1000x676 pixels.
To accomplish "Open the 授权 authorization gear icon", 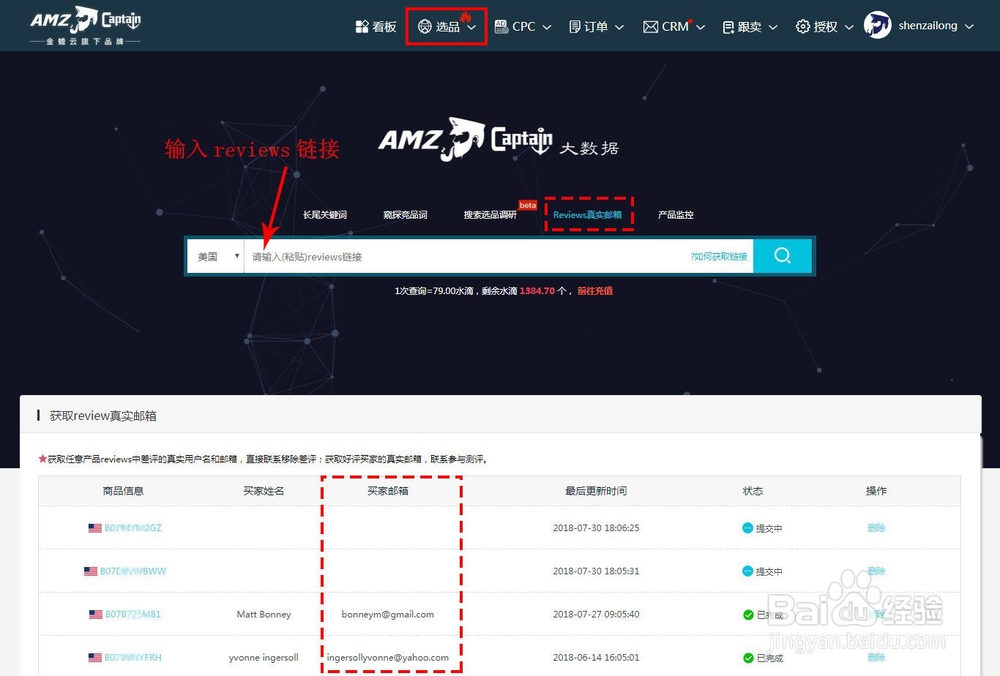I will 803,26.
